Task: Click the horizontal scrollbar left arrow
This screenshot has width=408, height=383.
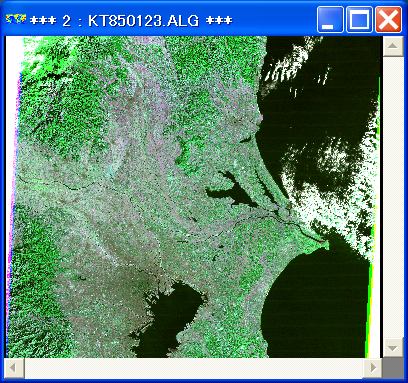Action: tap(15, 368)
